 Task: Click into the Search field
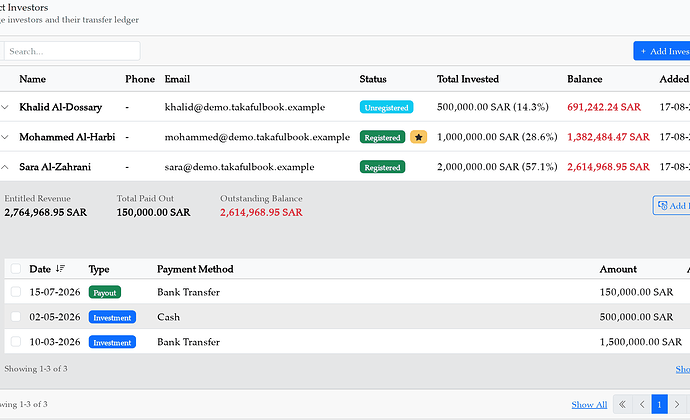72,51
